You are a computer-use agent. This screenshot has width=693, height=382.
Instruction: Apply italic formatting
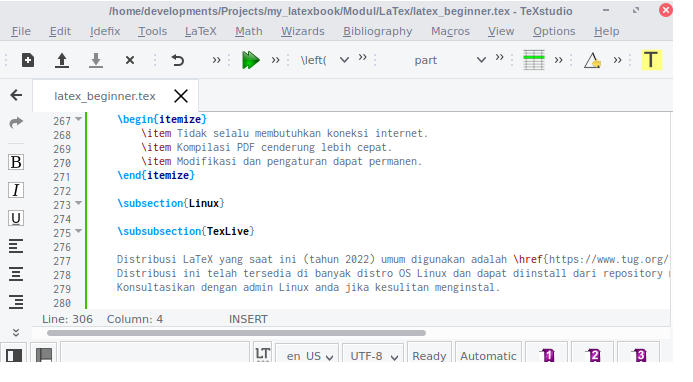pos(16,190)
